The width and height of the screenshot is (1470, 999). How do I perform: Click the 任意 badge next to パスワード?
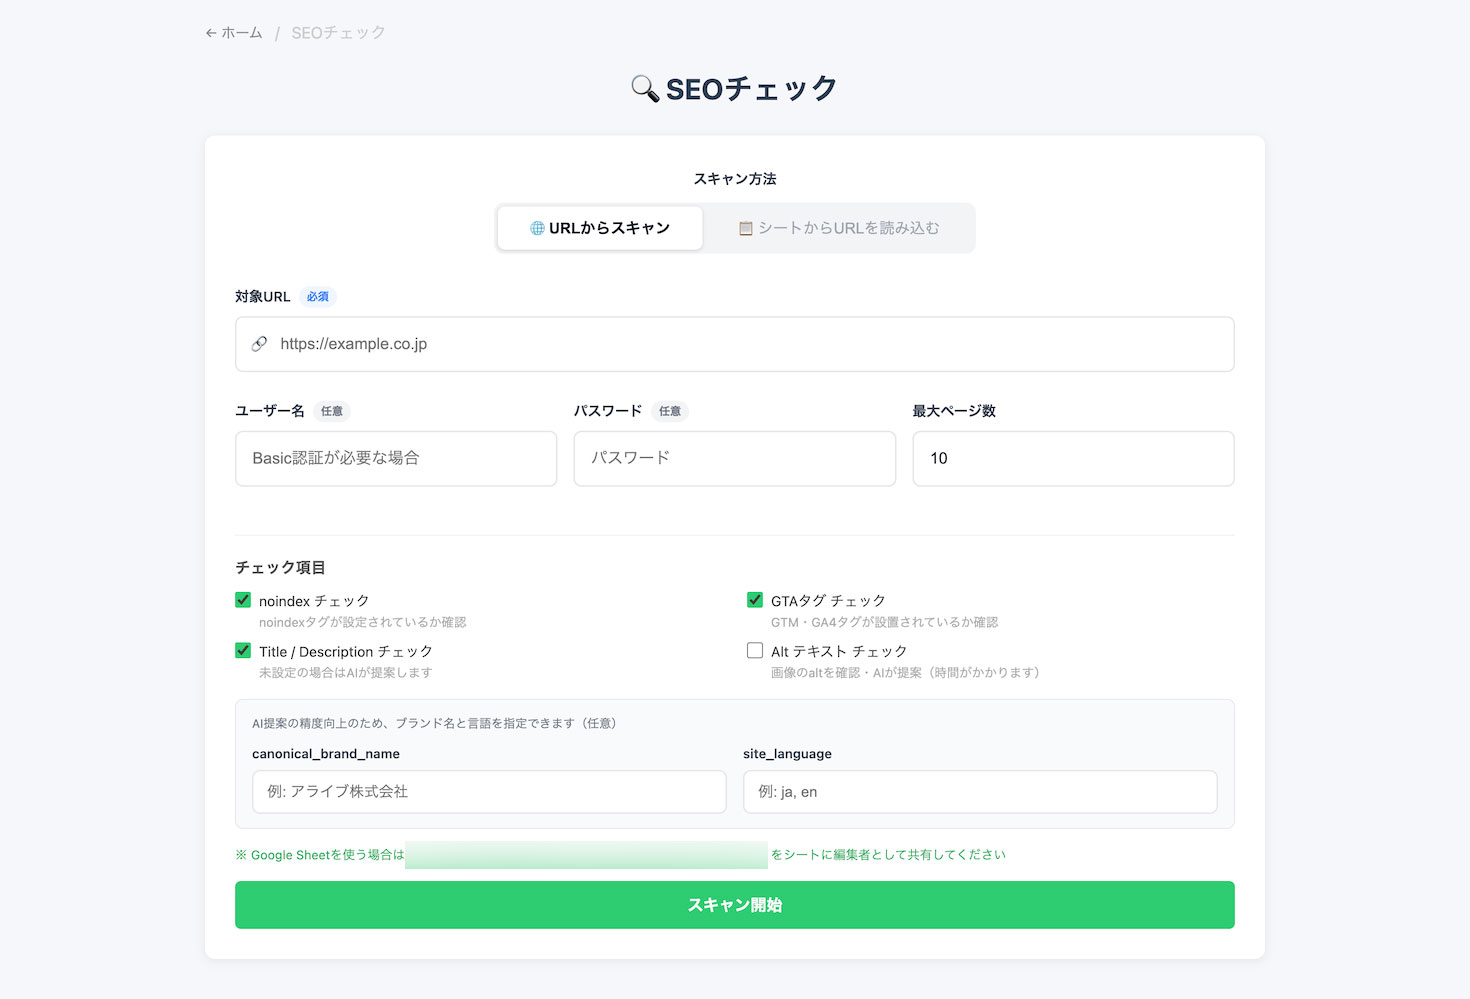(670, 411)
